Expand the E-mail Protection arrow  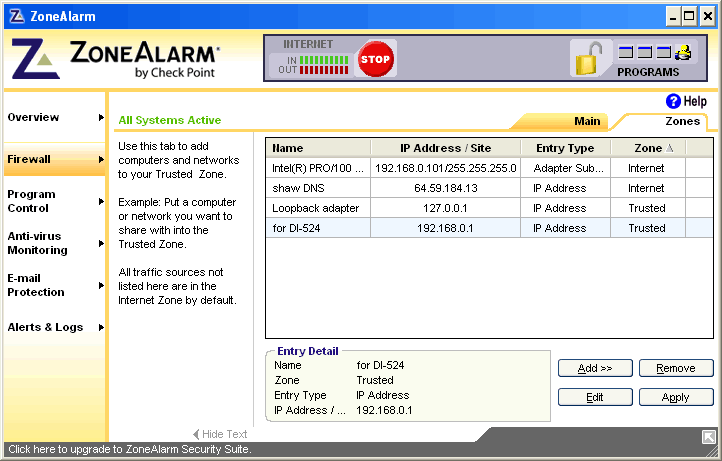(101, 286)
